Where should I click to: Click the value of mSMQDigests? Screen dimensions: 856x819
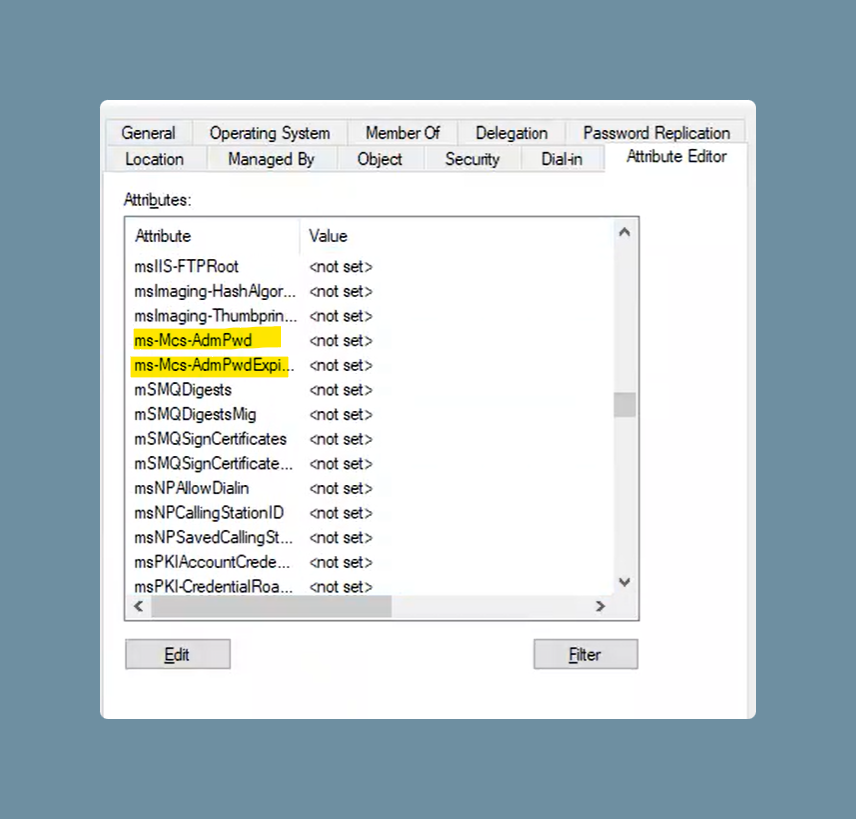coord(341,389)
